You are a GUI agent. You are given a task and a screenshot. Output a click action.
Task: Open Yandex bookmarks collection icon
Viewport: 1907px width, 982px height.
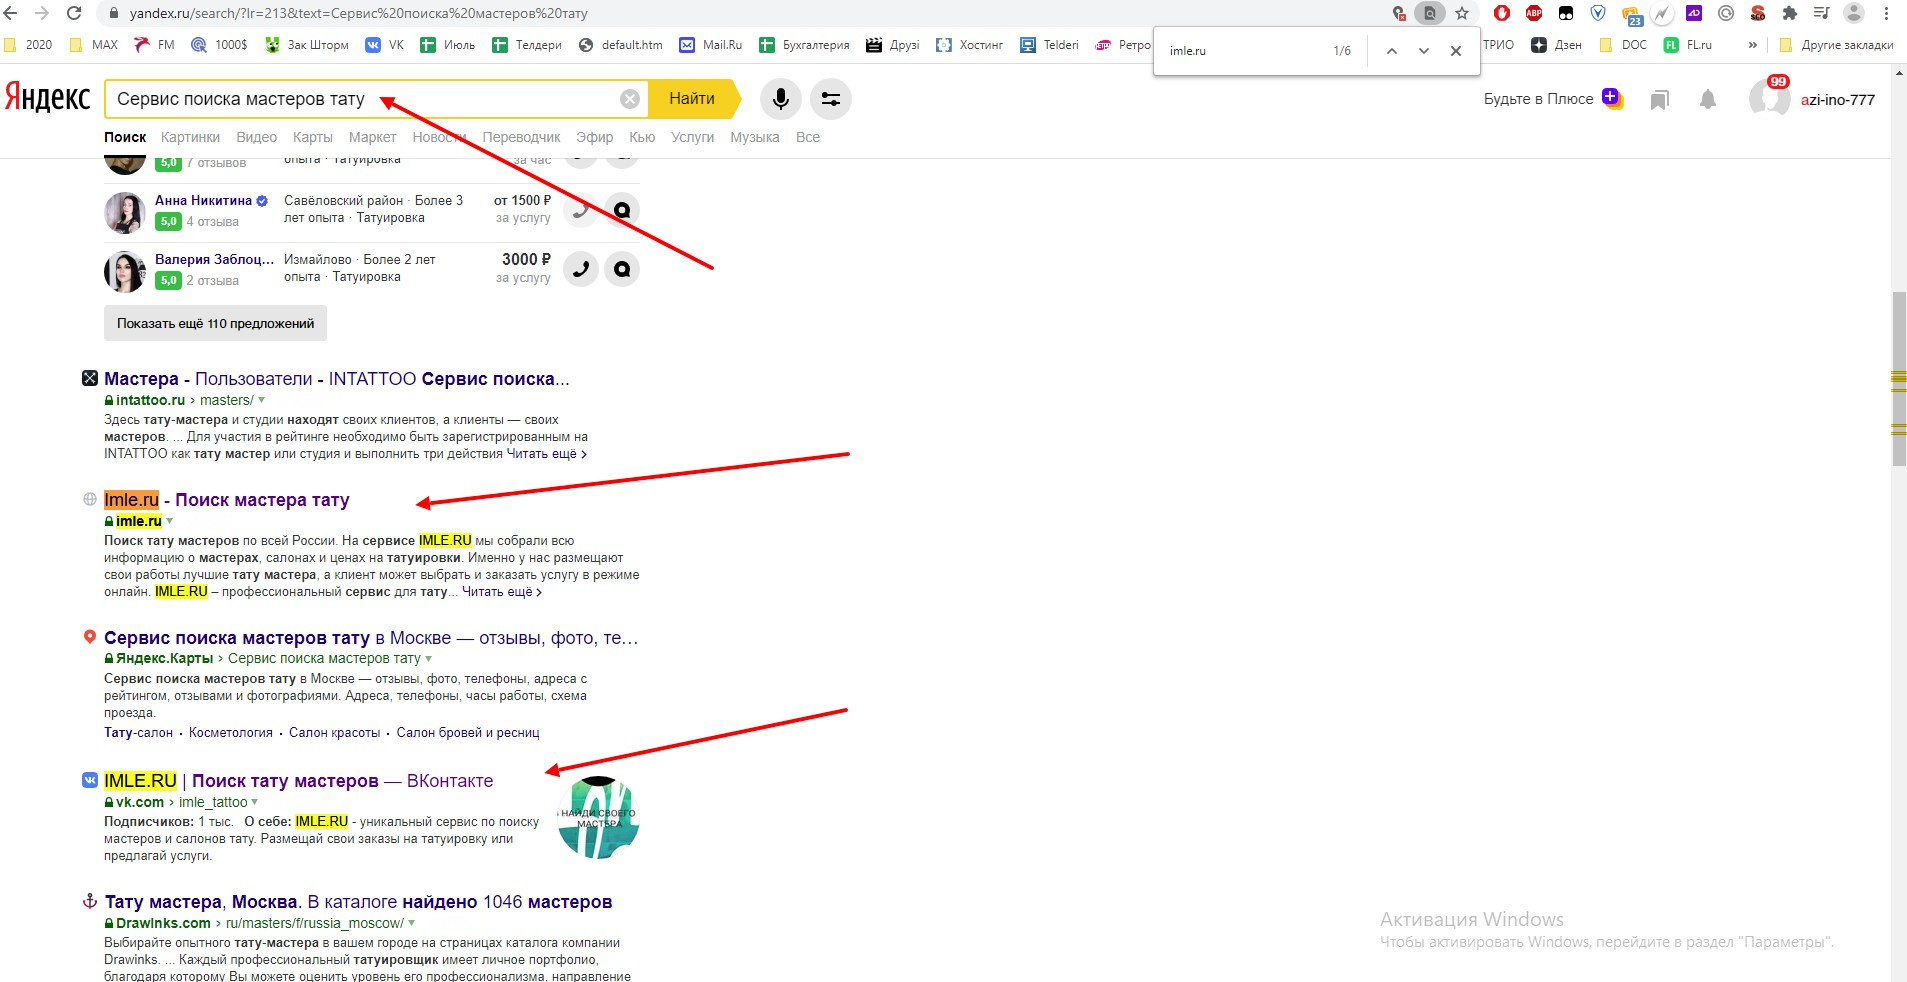point(1660,99)
